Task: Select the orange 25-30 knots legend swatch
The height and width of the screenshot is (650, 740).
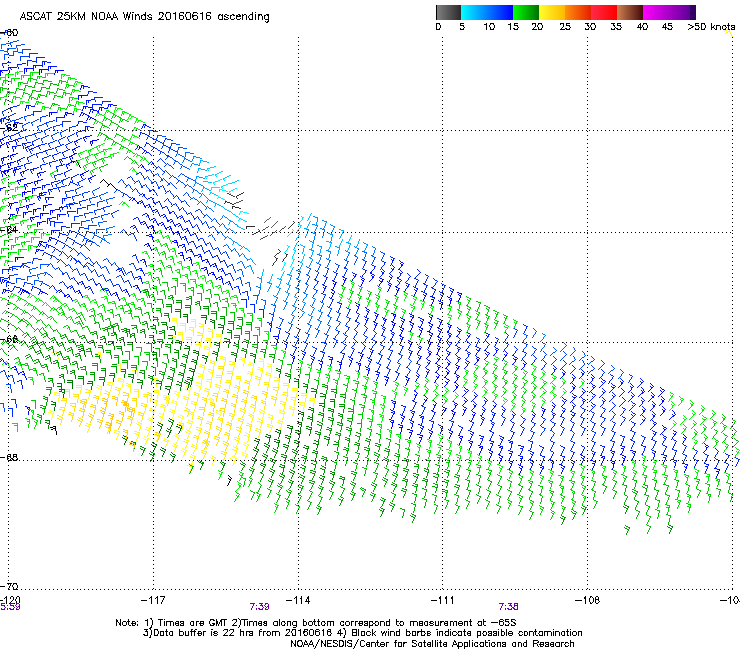Action: click(x=578, y=12)
